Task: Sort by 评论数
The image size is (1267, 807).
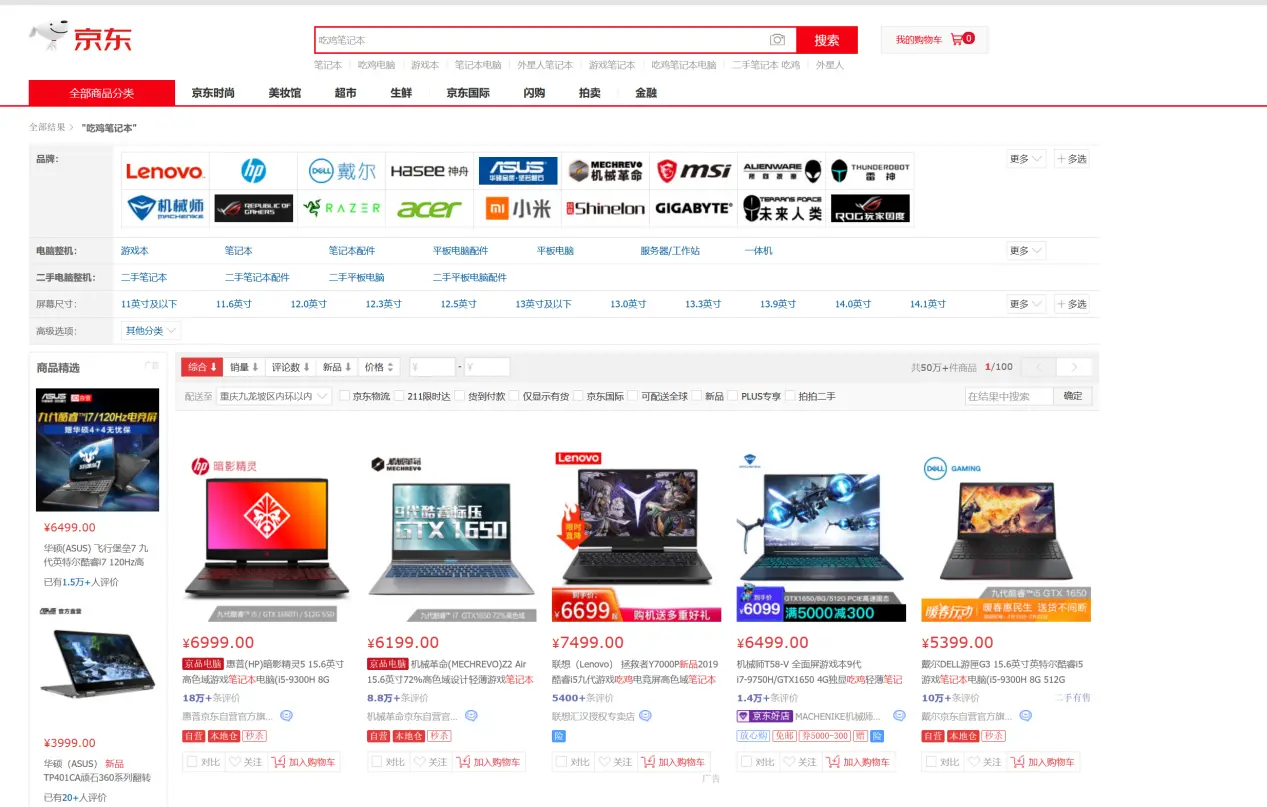Action: pyautogui.click(x=291, y=367)
